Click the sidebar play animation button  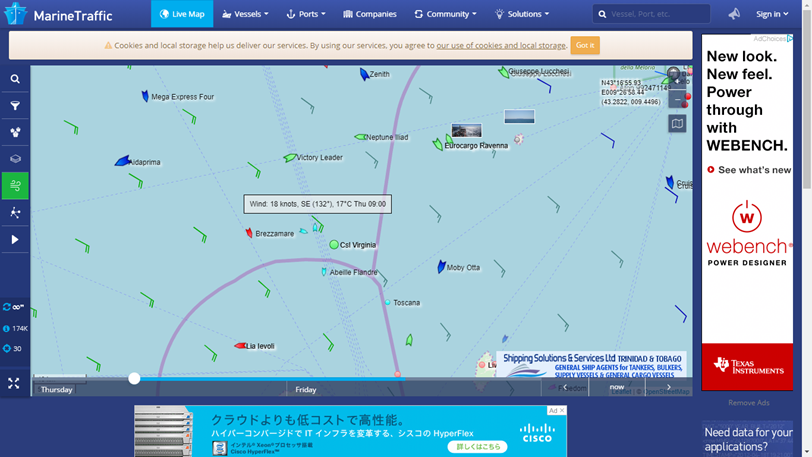point(15,239)
